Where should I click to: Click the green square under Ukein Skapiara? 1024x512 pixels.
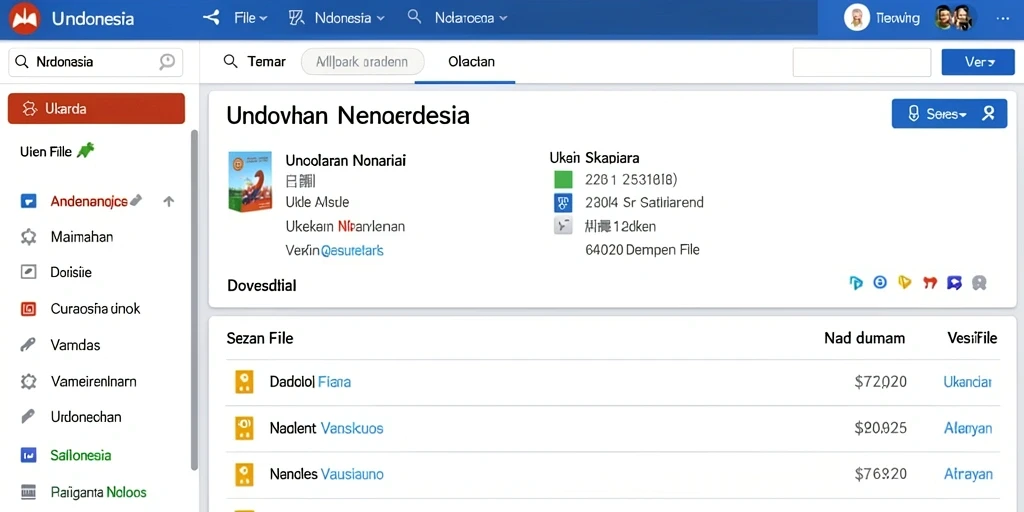coord(563,179)
